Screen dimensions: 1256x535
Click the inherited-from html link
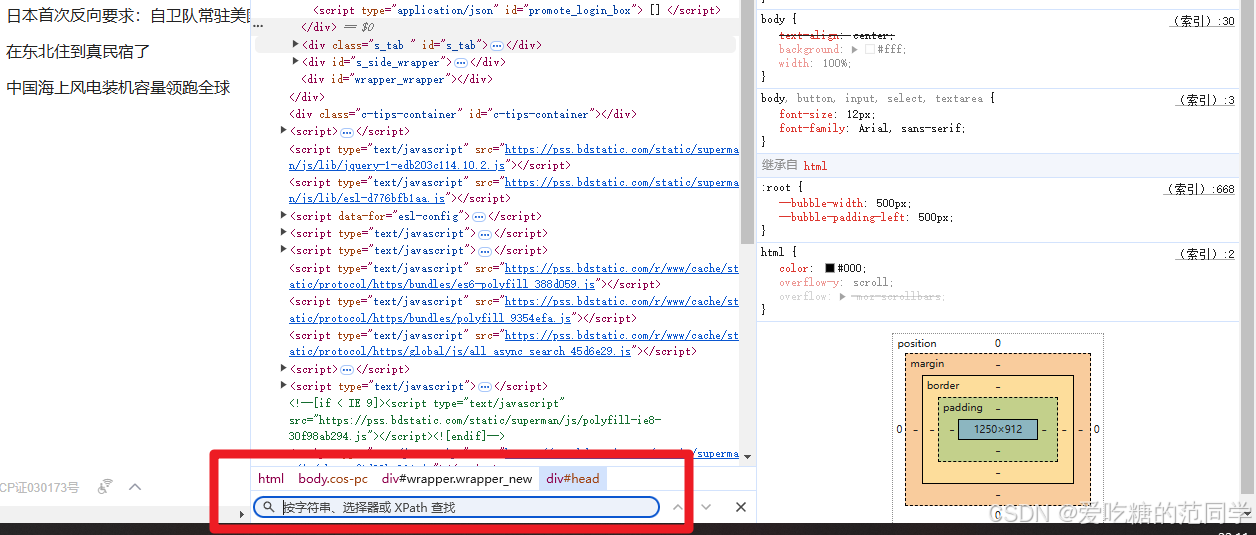coord(815,166)
